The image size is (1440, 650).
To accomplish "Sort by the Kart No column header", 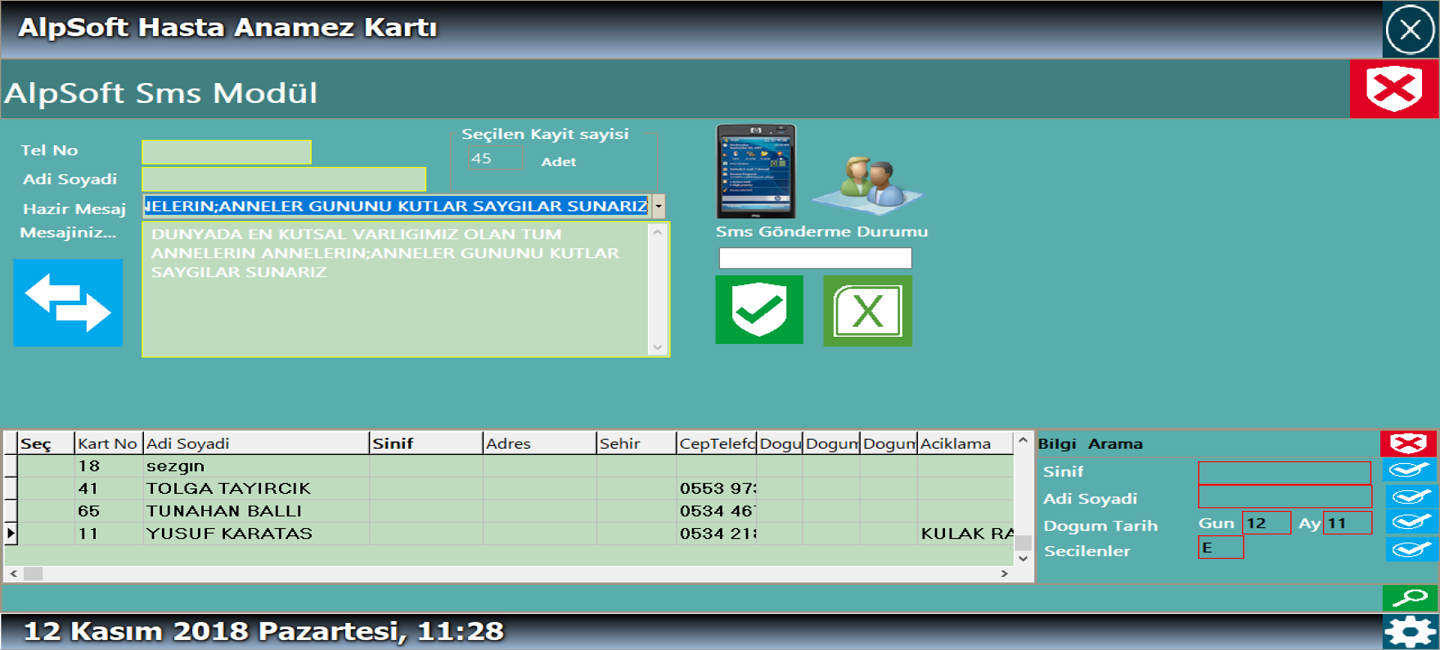I will (109, 443).
